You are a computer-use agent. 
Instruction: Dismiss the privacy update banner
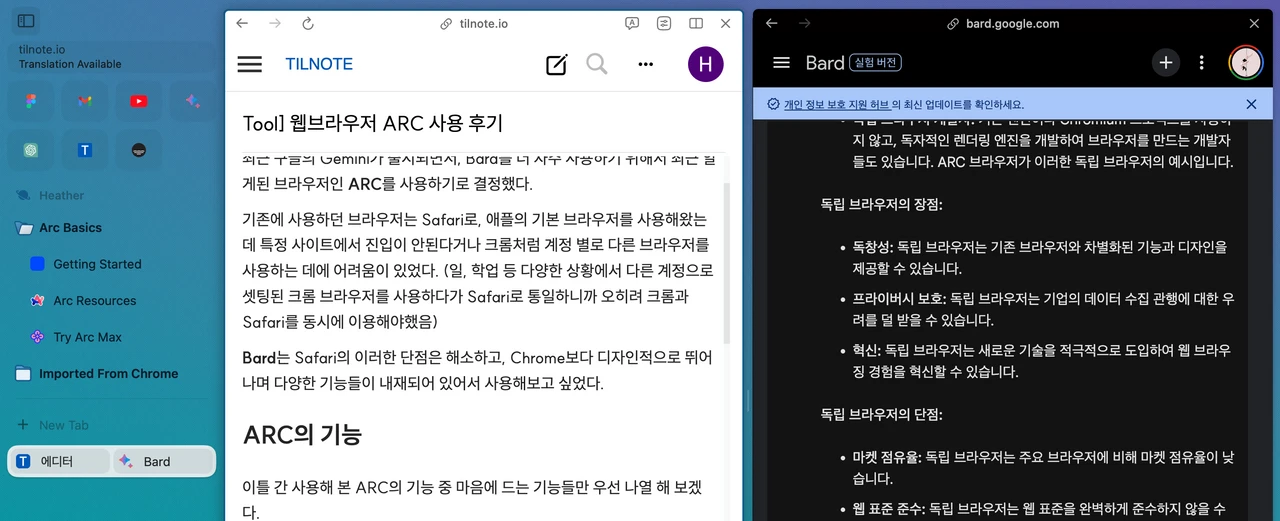1251,104
